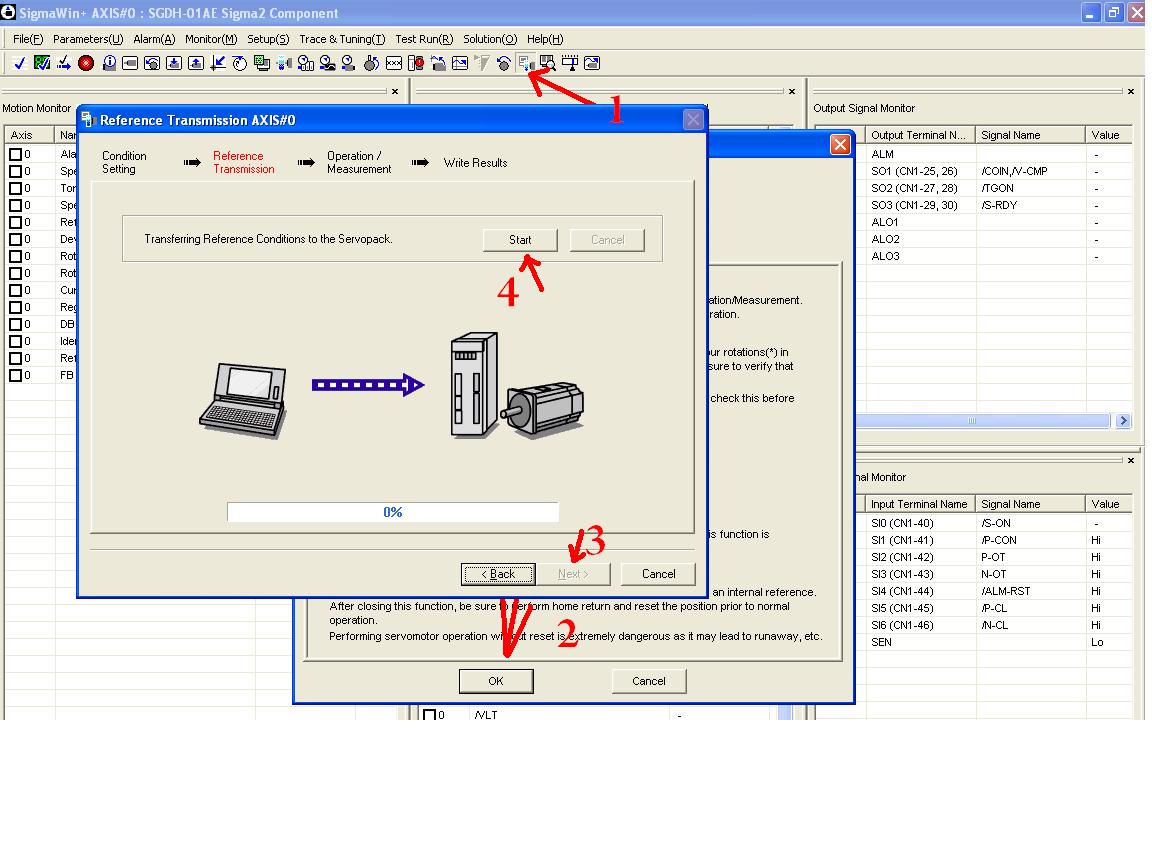Click the 'Condition Setting' wizard step label

click(124, 162)
